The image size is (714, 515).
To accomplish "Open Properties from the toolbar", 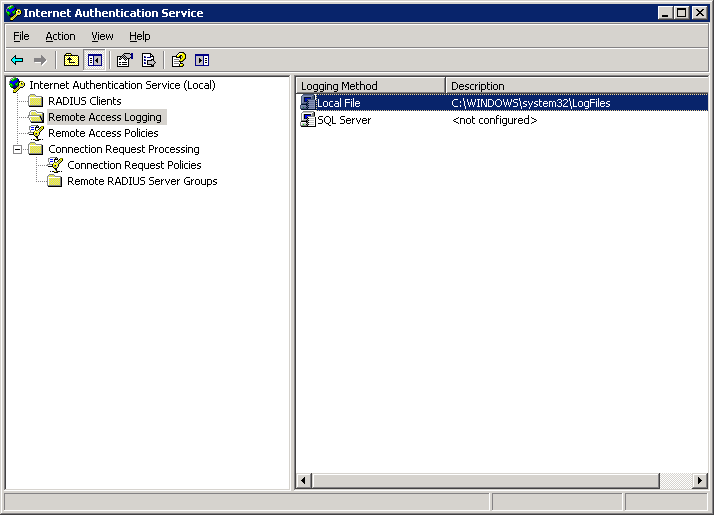I will 124,60.
